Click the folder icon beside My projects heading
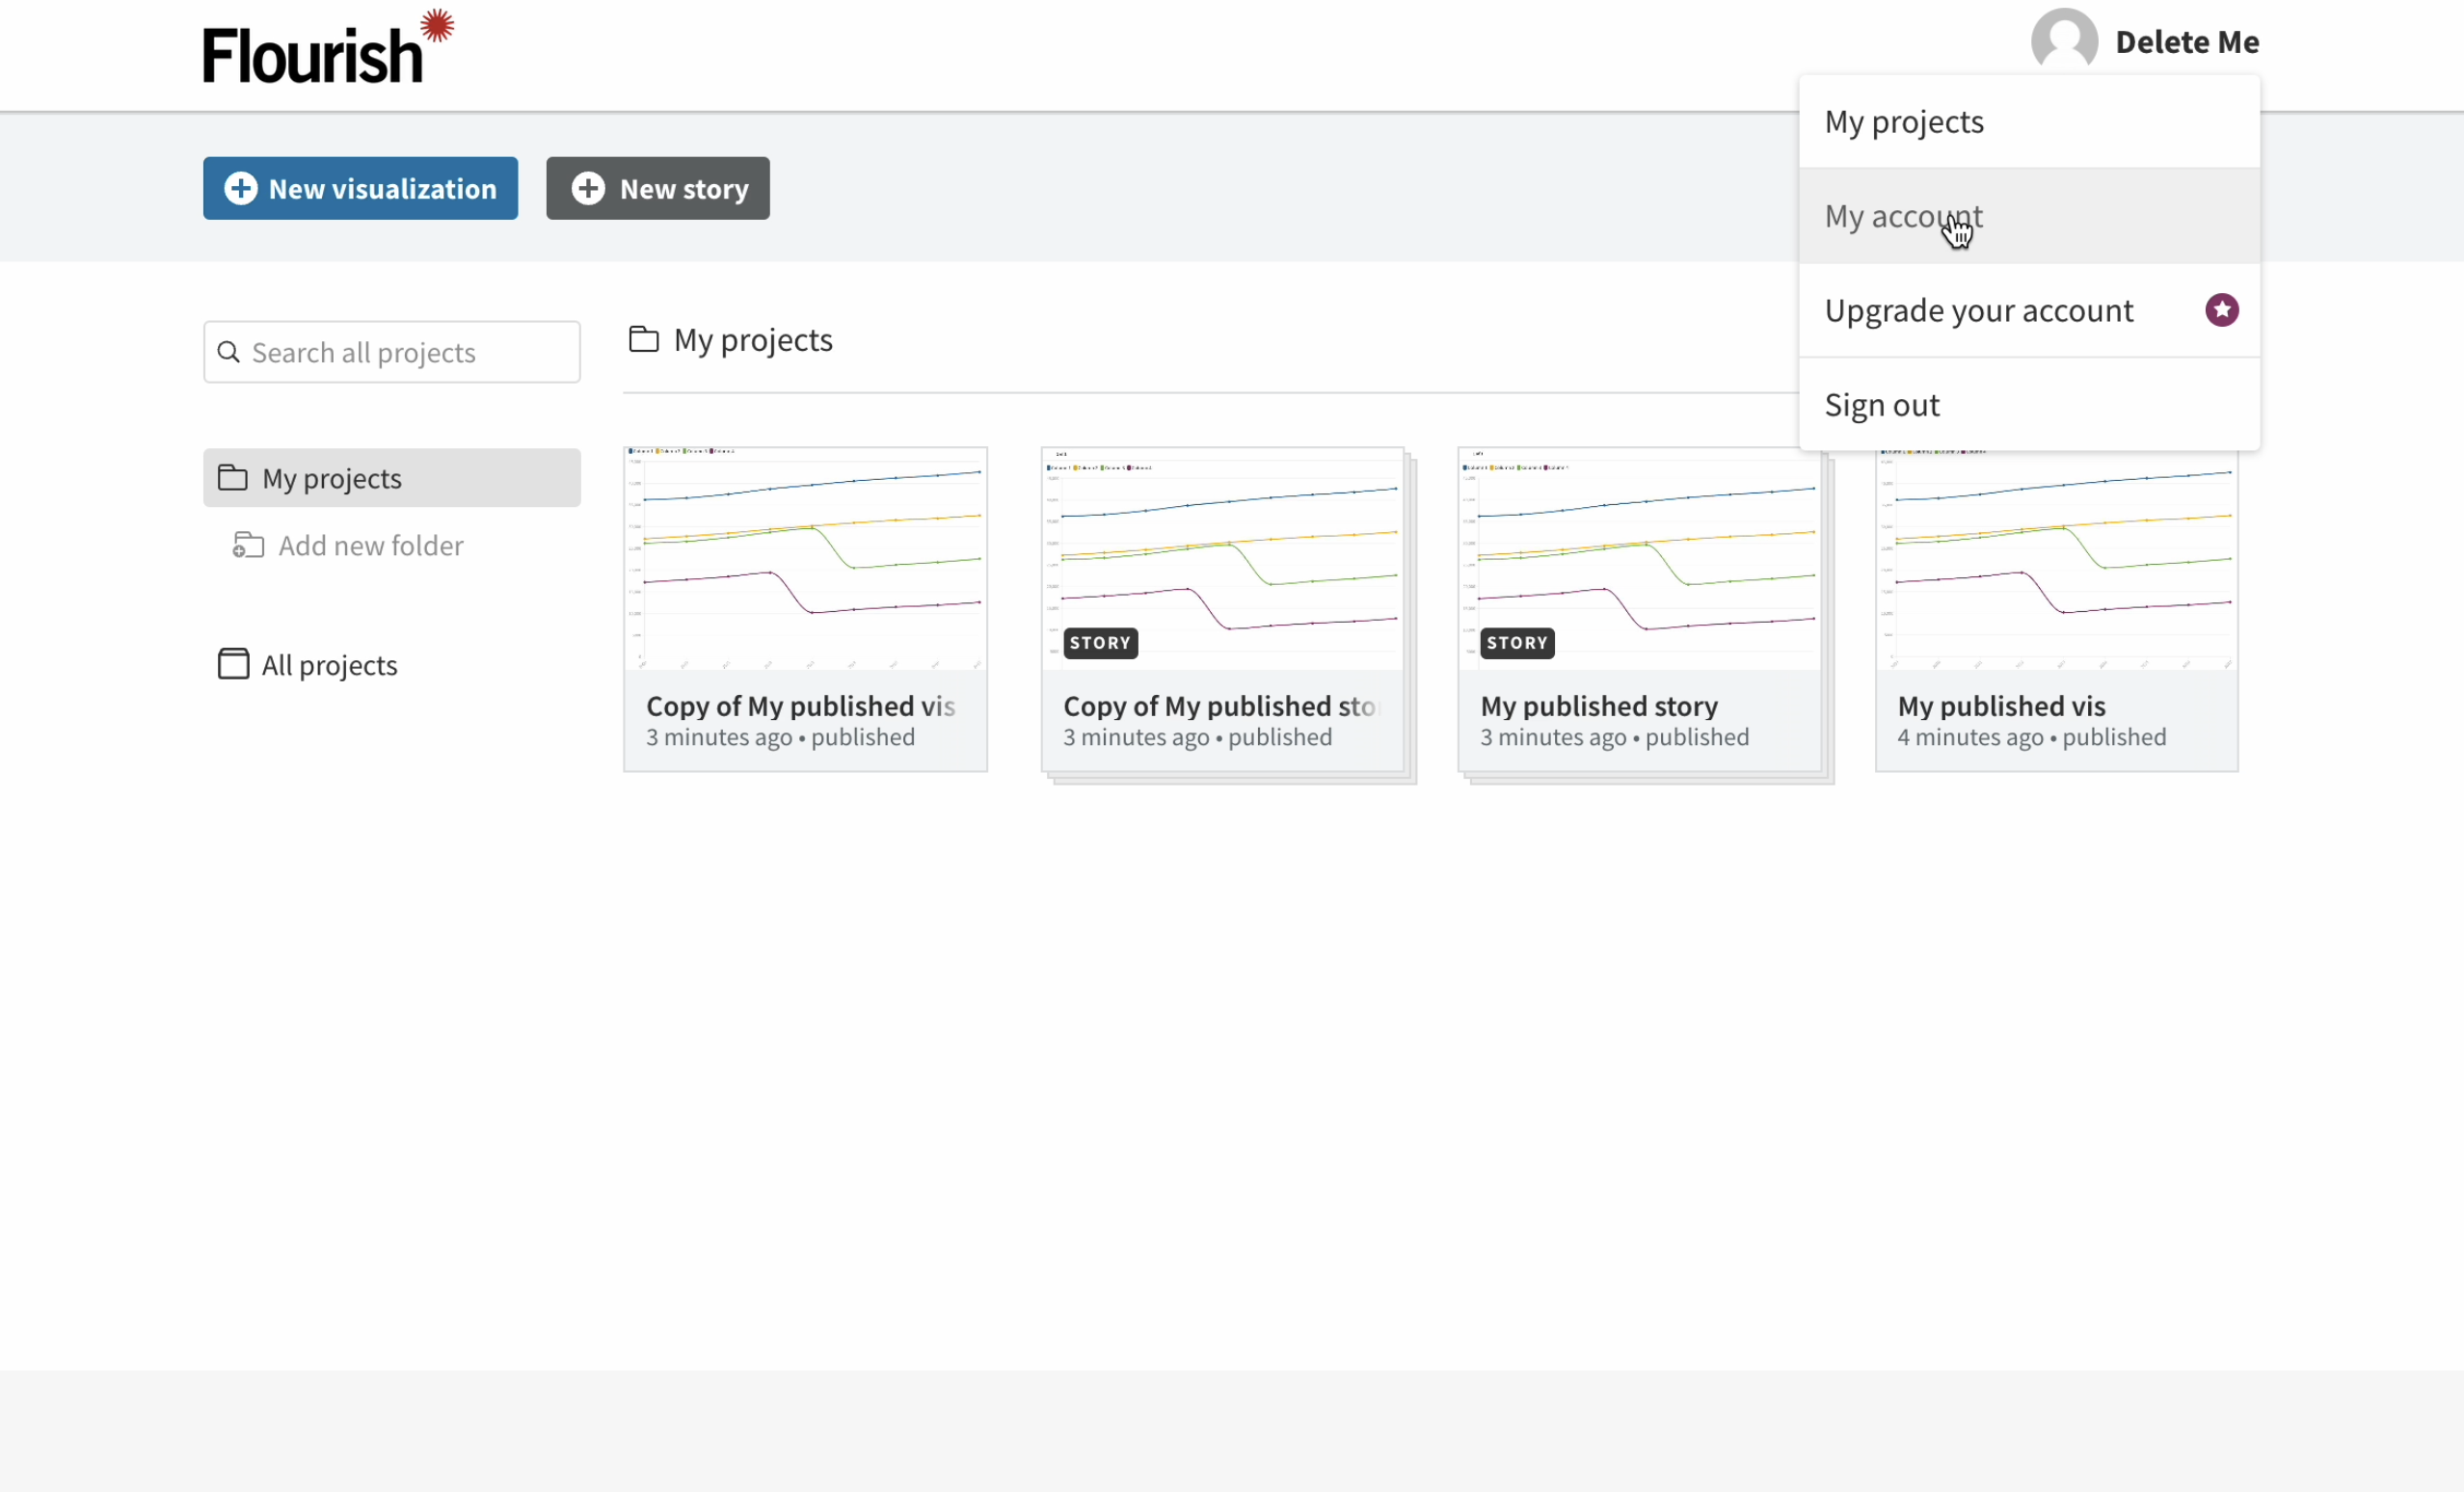This screenshot has width=2464, height=1492. click(643, 339)
